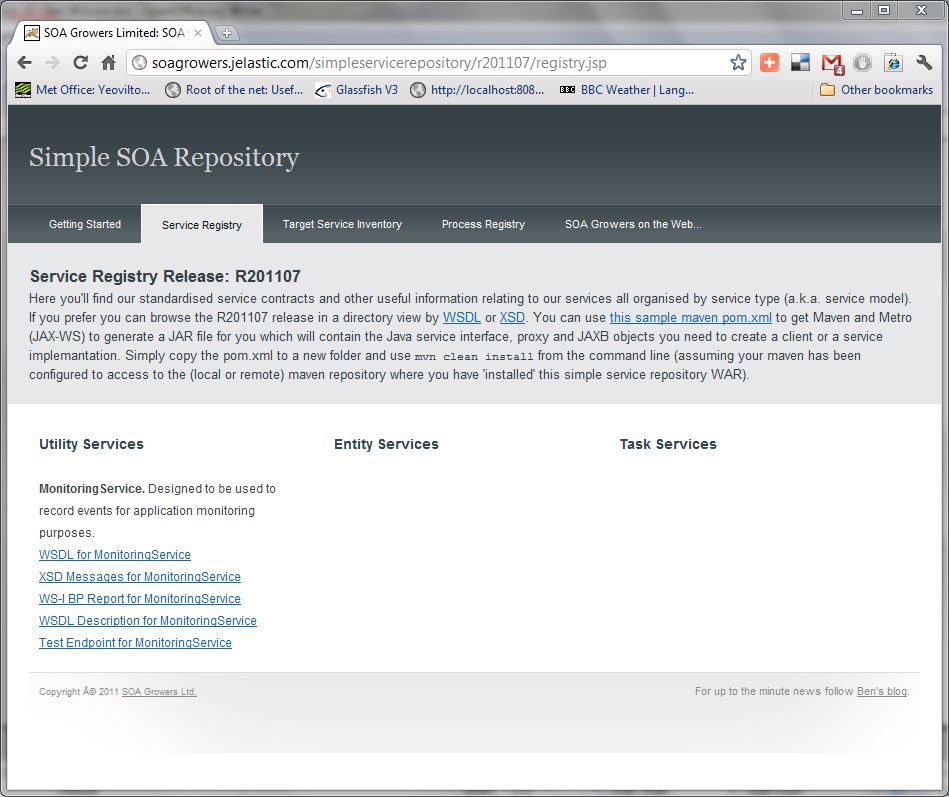Bookmark this page with the star icon
This screenshot has width=949, height=797.
coord(738,61)
